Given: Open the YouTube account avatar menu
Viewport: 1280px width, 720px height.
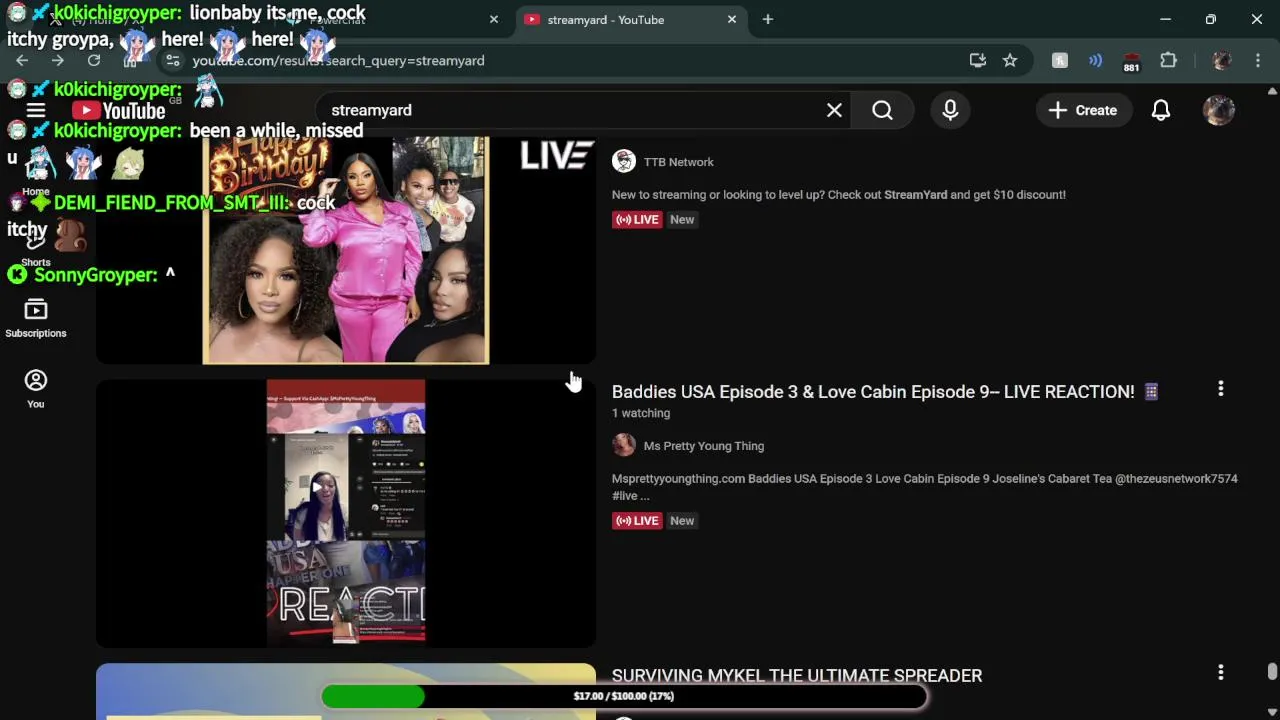Looking at the screenshot, I should pyautogui.click(x=1219, y=110).
